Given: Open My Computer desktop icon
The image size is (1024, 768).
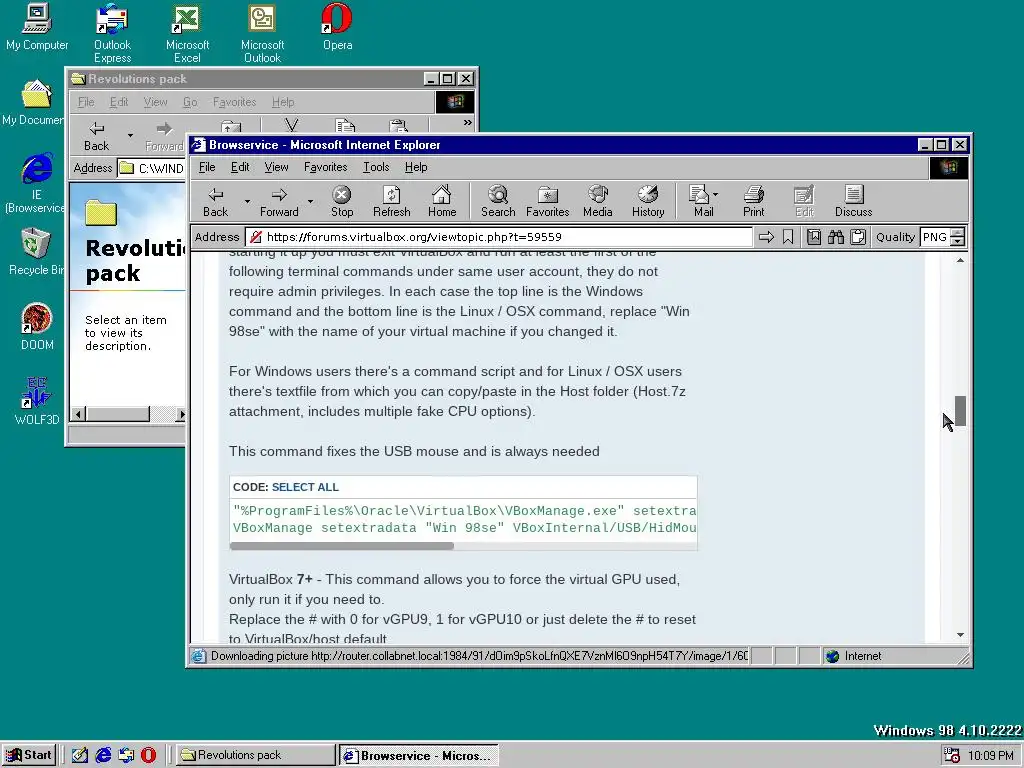Looking at the screenshot, I should (37, 27).
